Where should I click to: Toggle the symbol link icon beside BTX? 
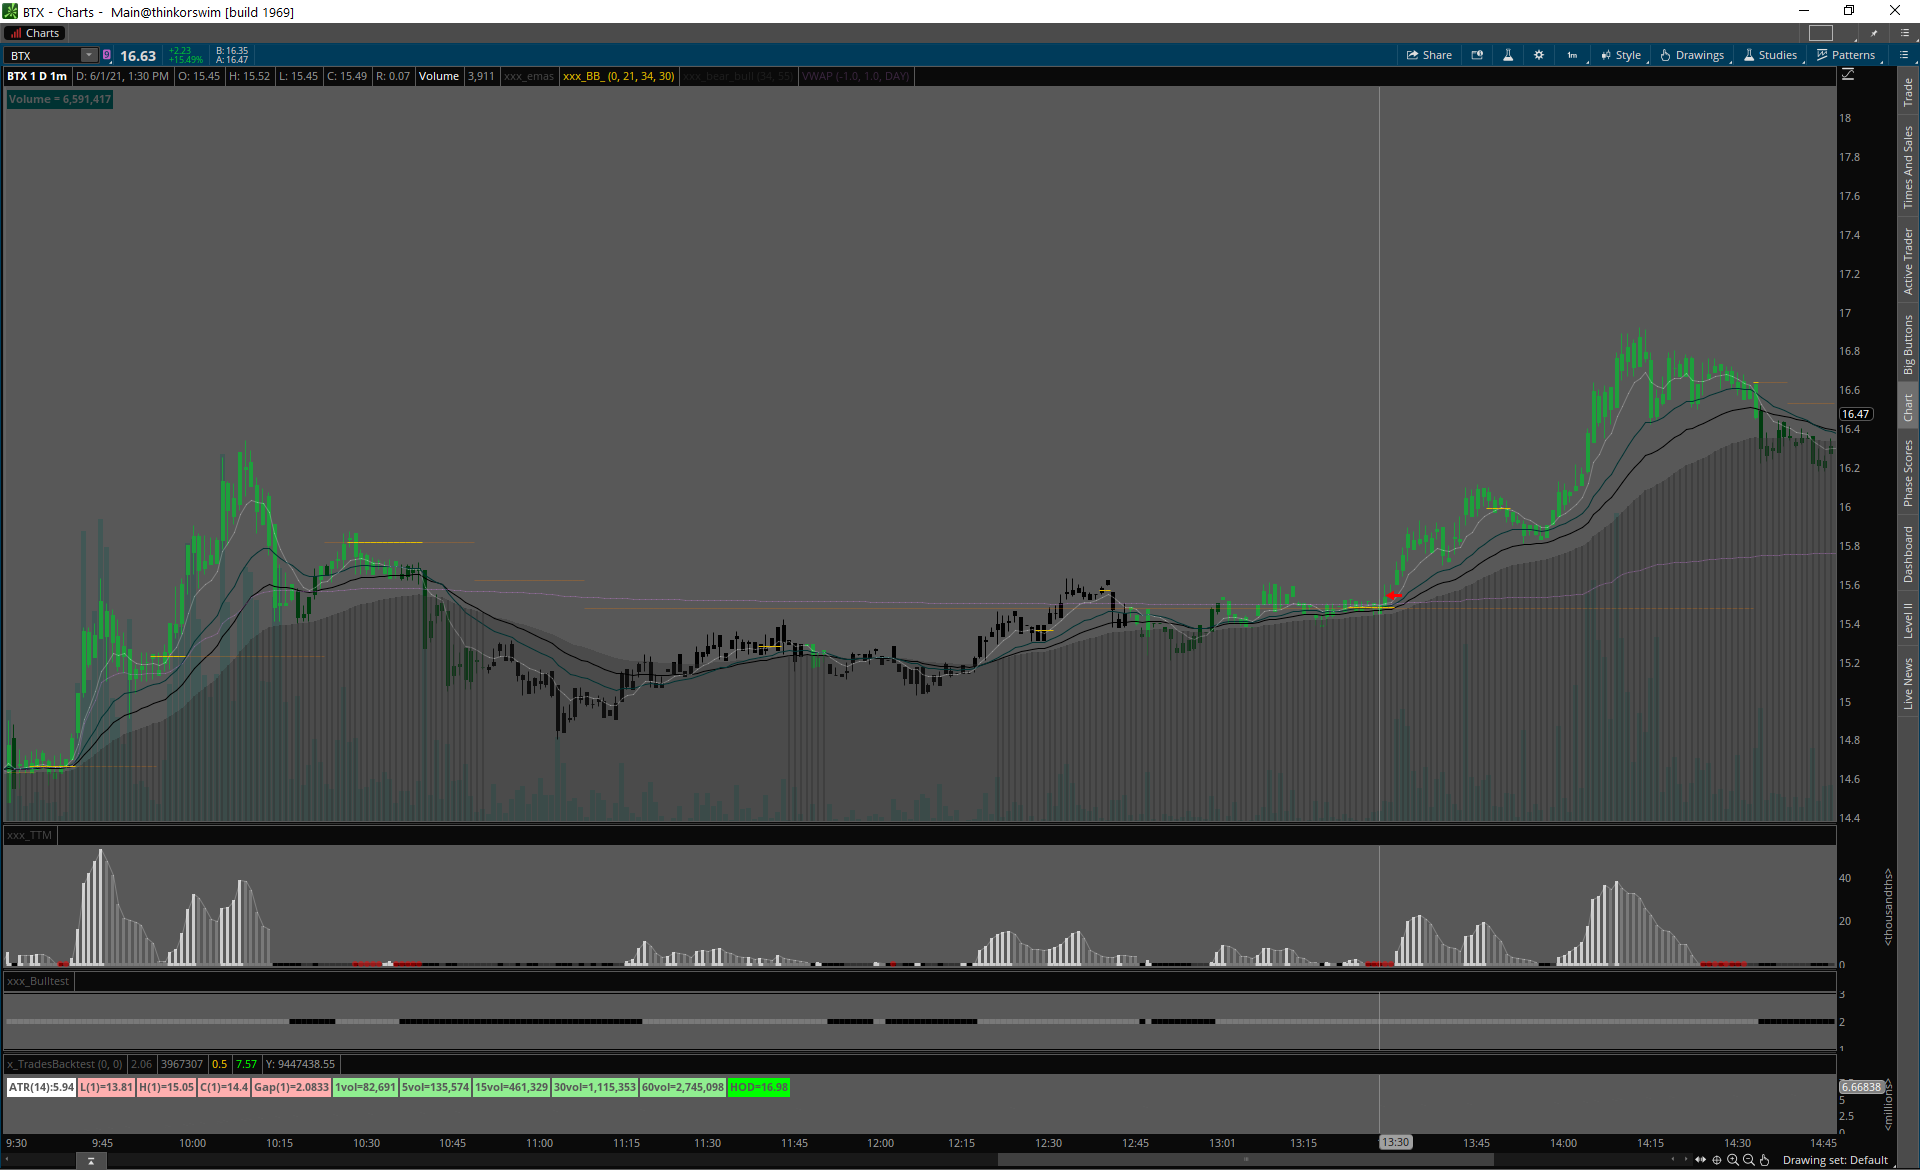[107, 55]
